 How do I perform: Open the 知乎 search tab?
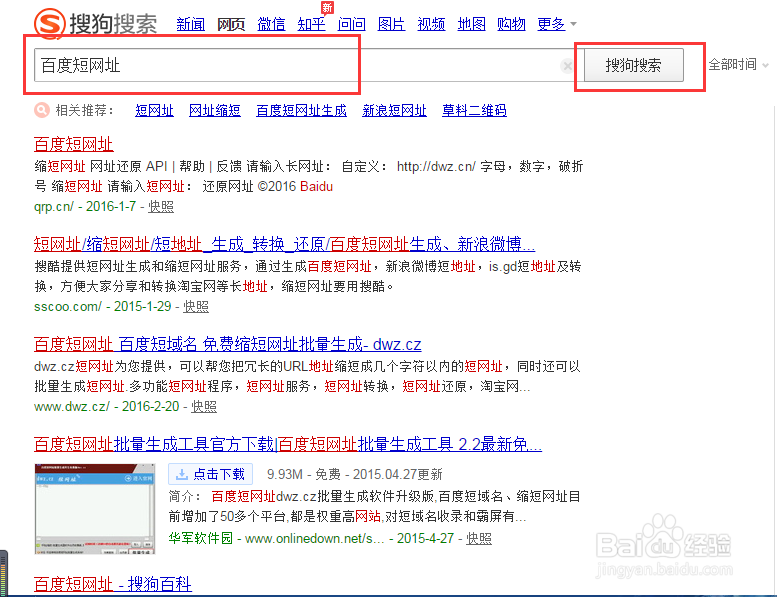(311, 24)
